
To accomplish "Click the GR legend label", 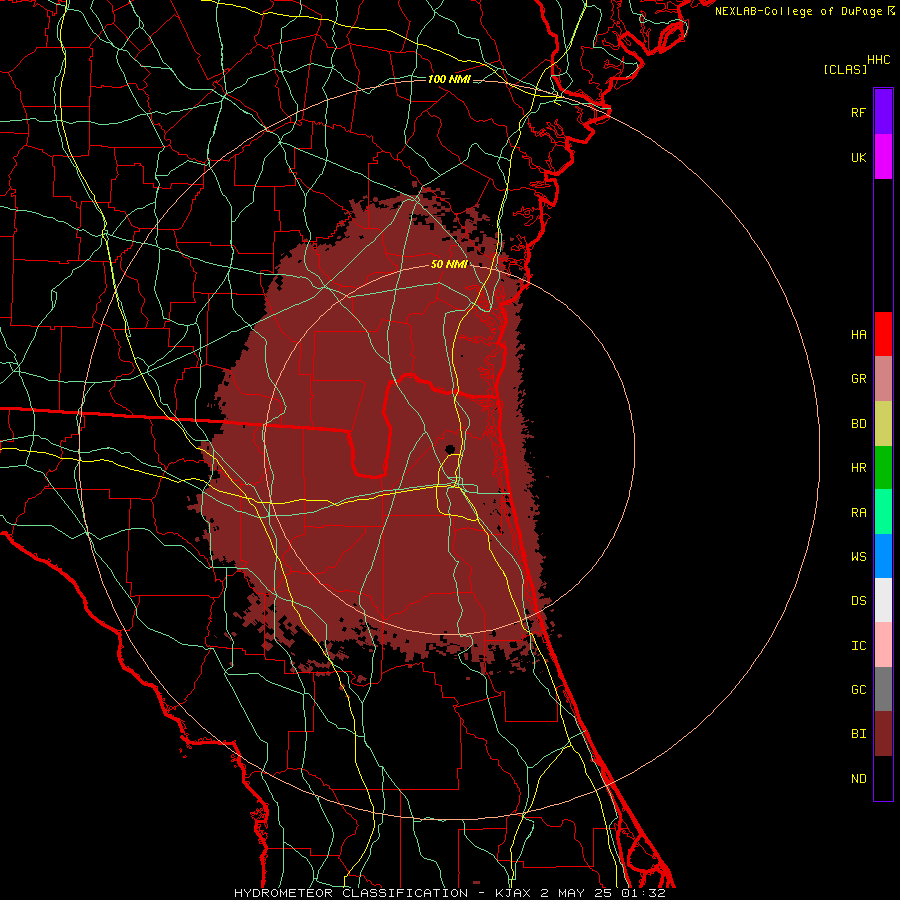I will point(858,379).
